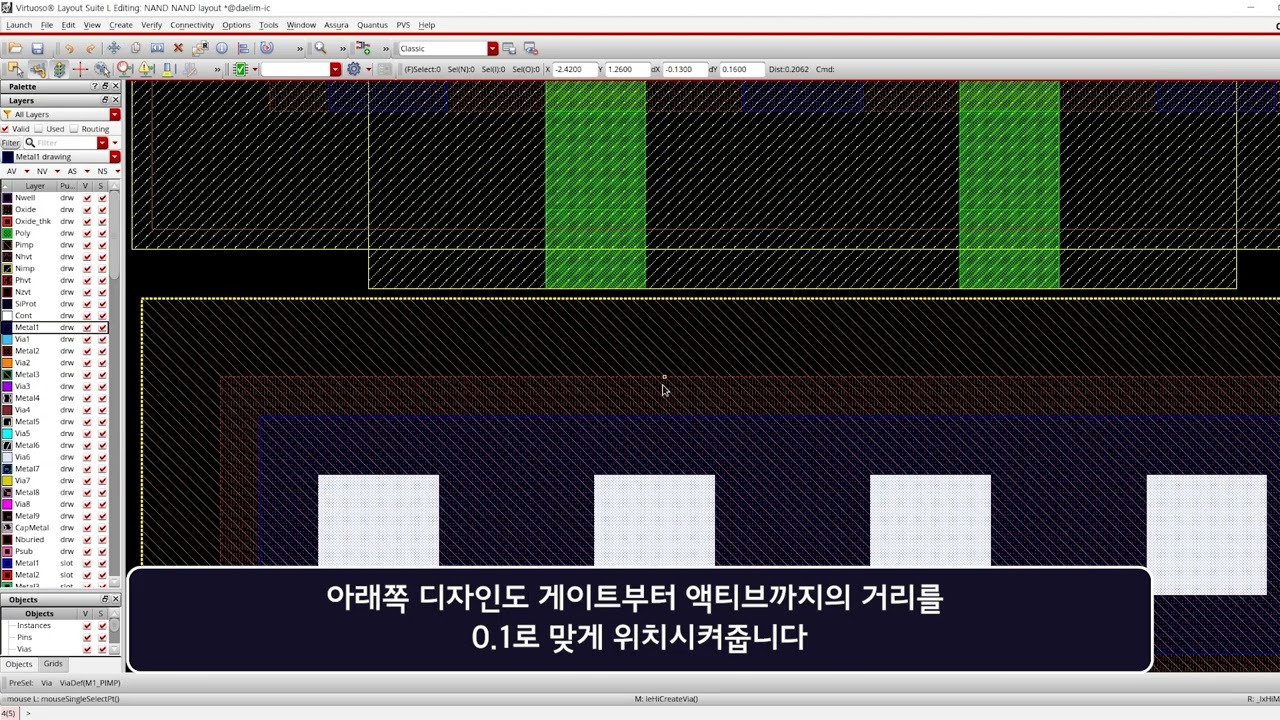This screenshot has width=1280, height=720.
Task: Select the Metal3 drw layer row
Action: [54, 375]
